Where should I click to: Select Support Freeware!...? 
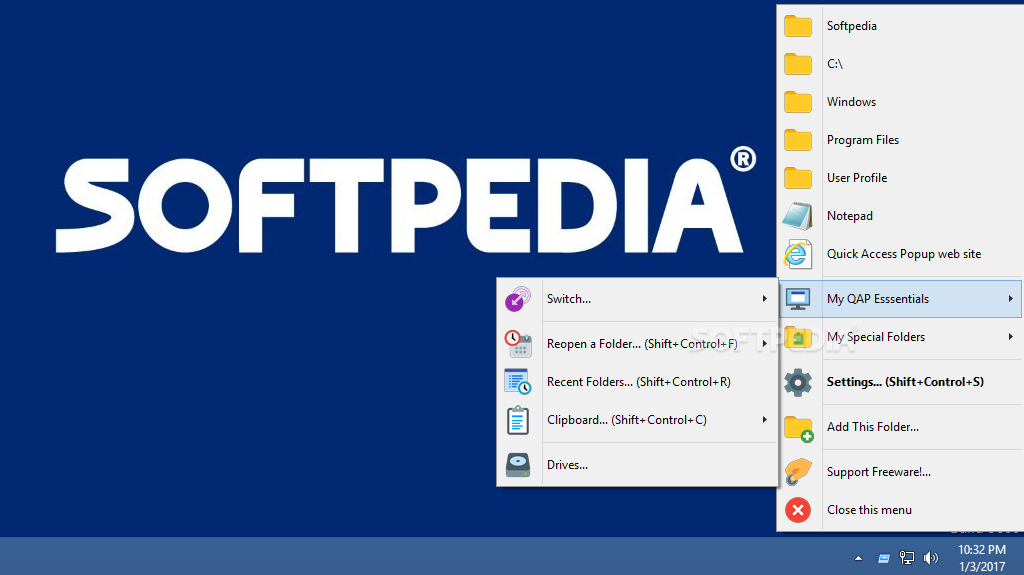[900, 472]
